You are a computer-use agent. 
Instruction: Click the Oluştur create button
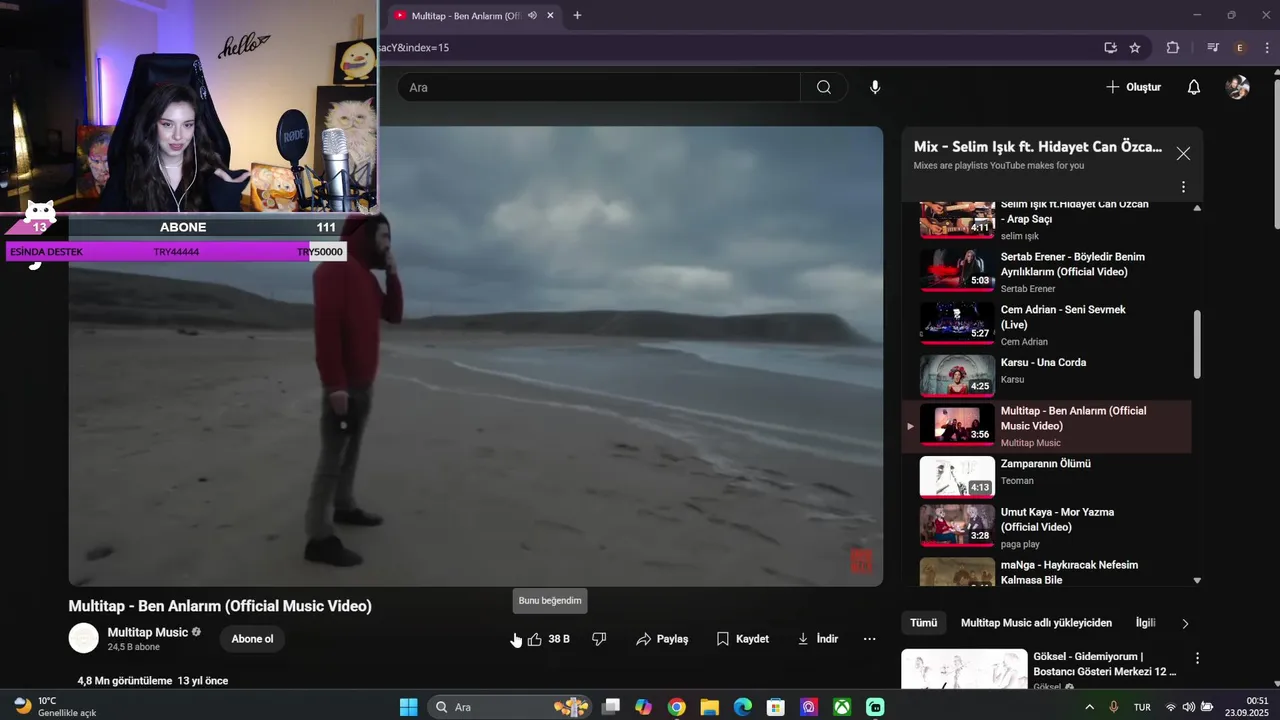1133,87
